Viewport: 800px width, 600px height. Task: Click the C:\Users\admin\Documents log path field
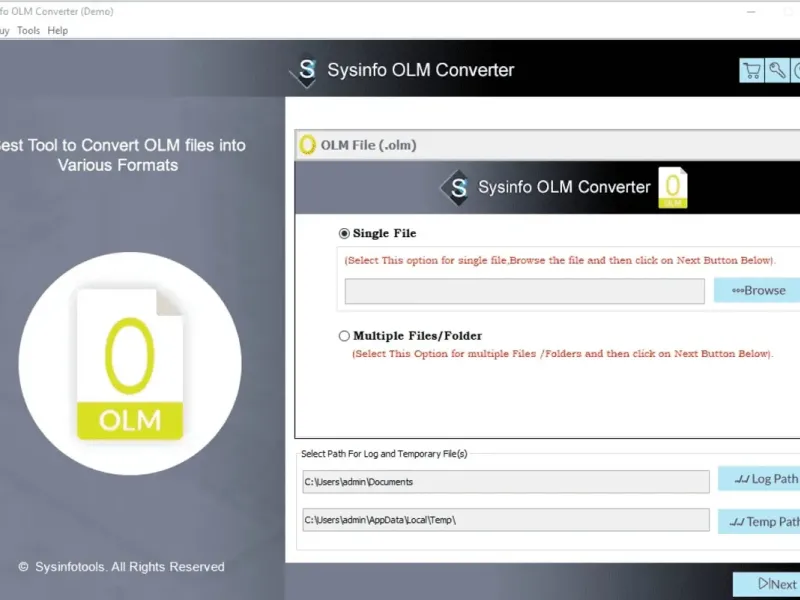pos(506,482)
